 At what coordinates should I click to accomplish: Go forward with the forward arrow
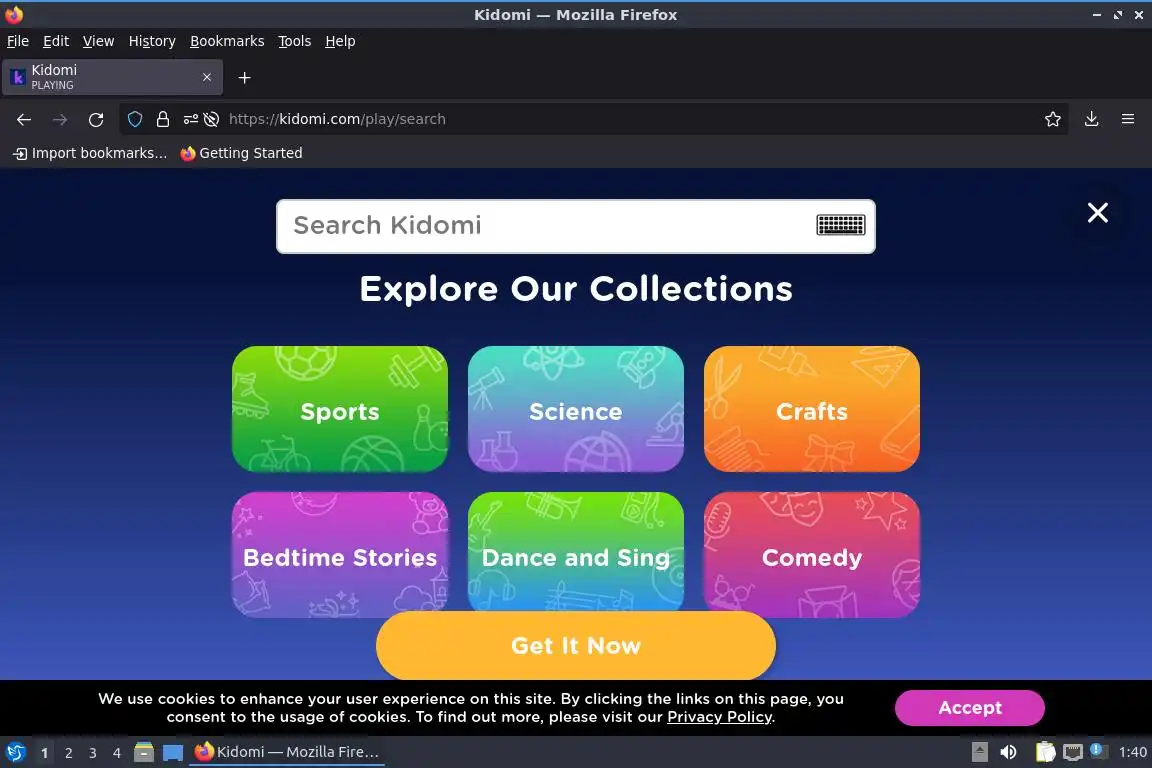pos(60,119)
